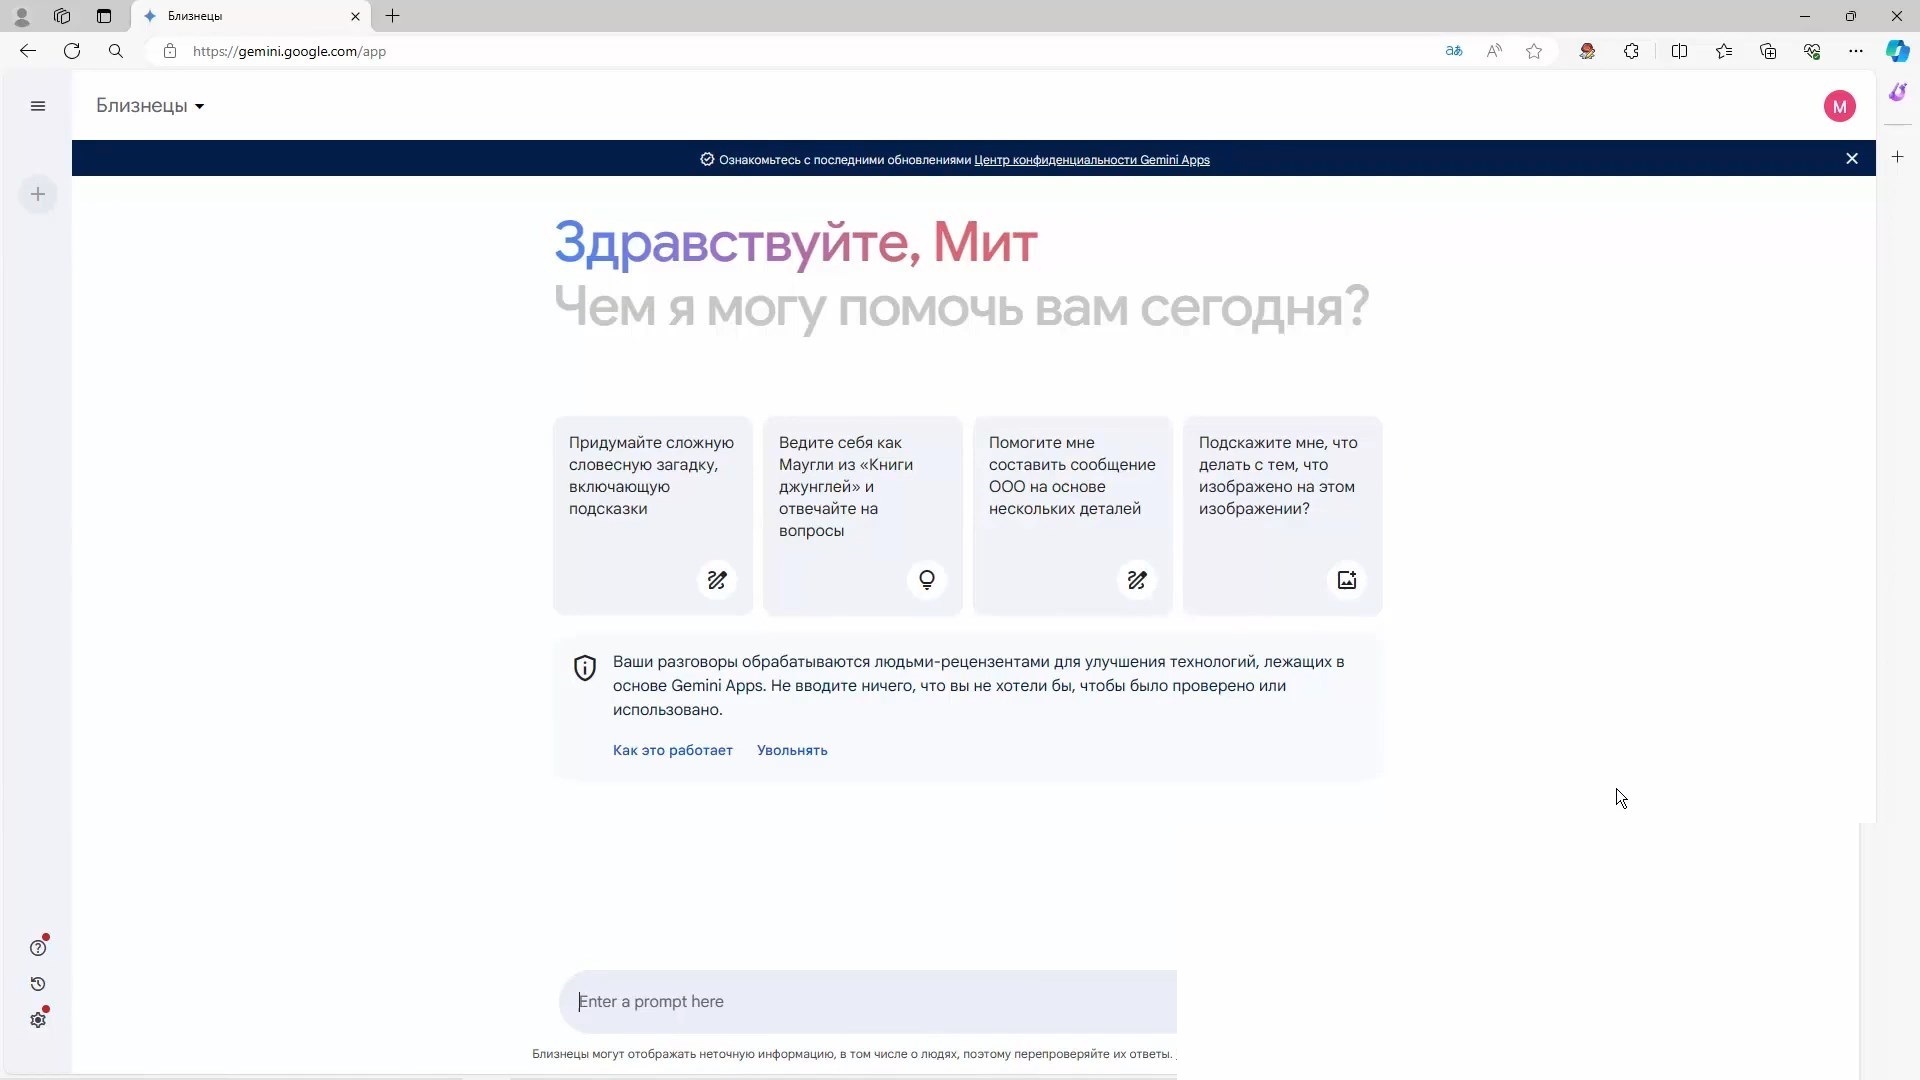Customize sidebar with plus icon
This screenshot has width=1920, height=1080.
[x=1897, y=157]
